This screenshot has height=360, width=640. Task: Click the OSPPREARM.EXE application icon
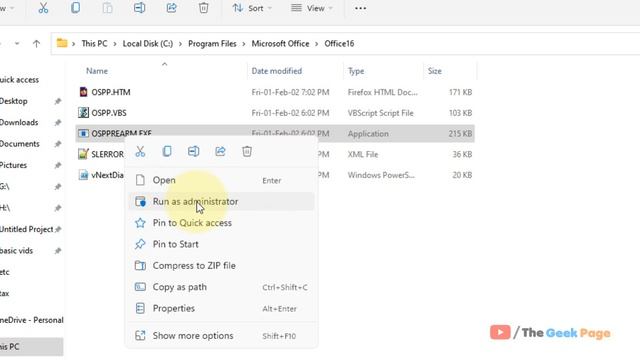pos(83,133)
